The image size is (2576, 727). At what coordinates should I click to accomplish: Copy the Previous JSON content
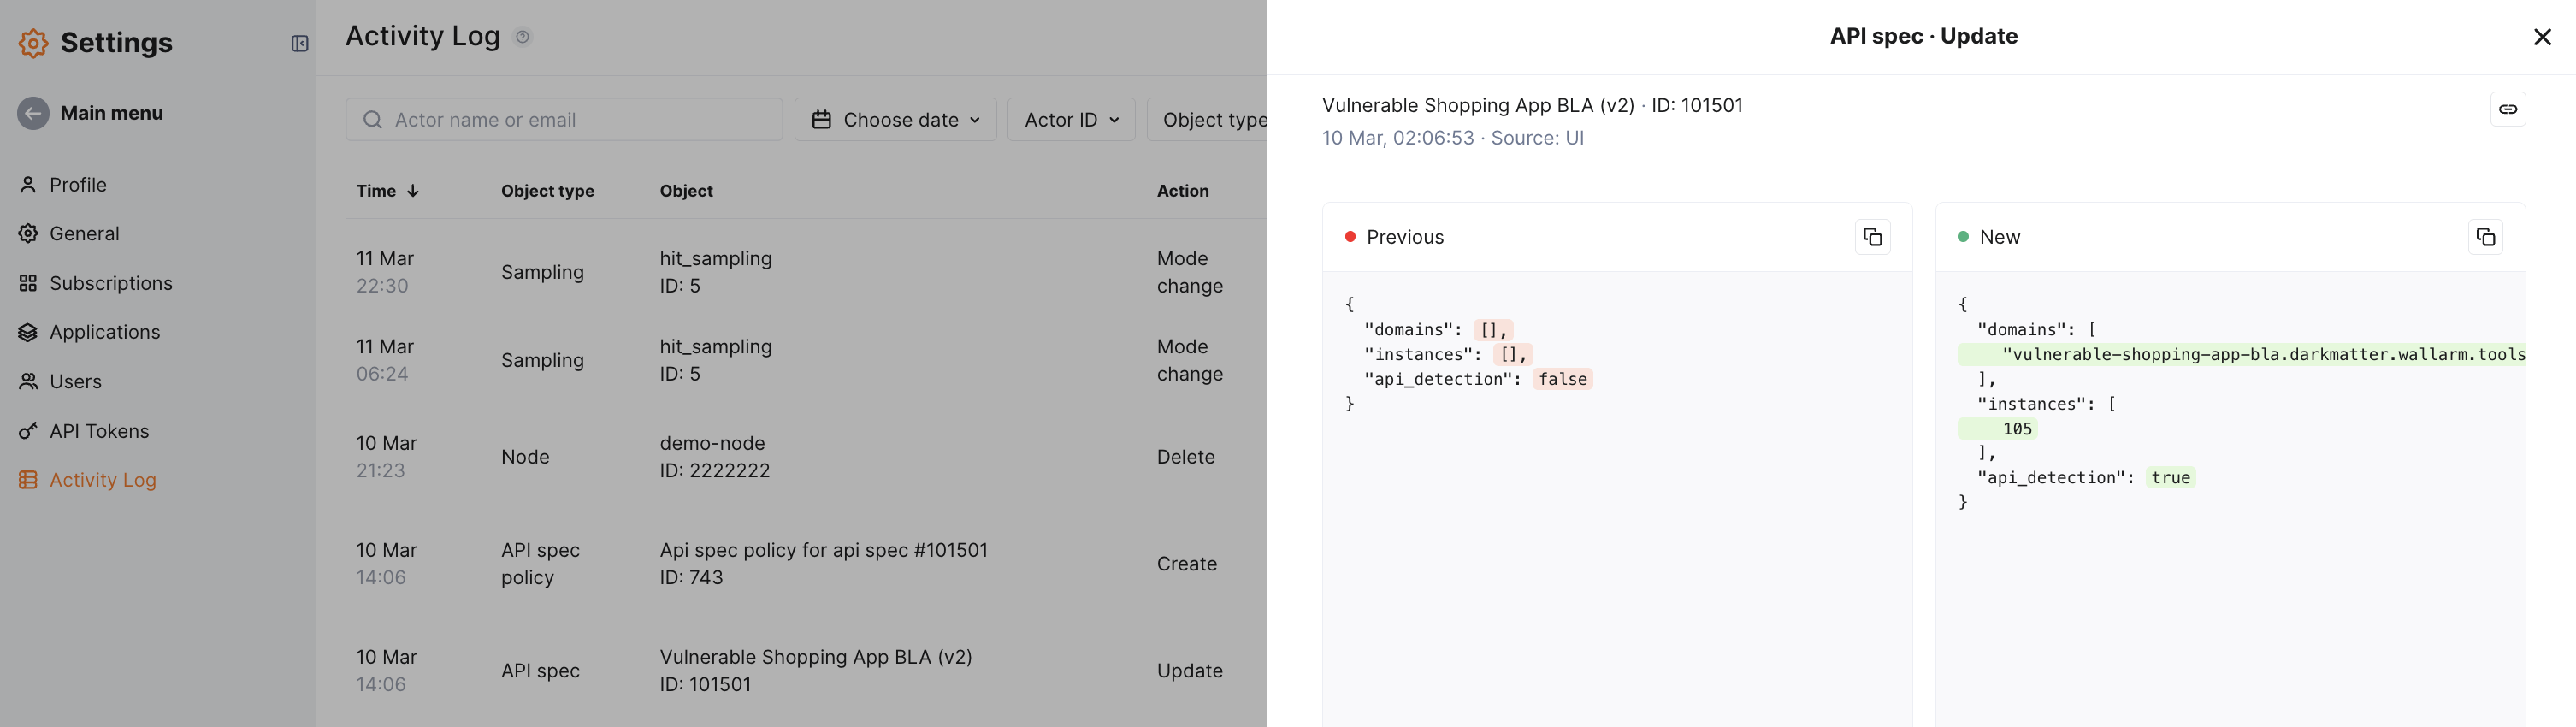point(1872,237)
